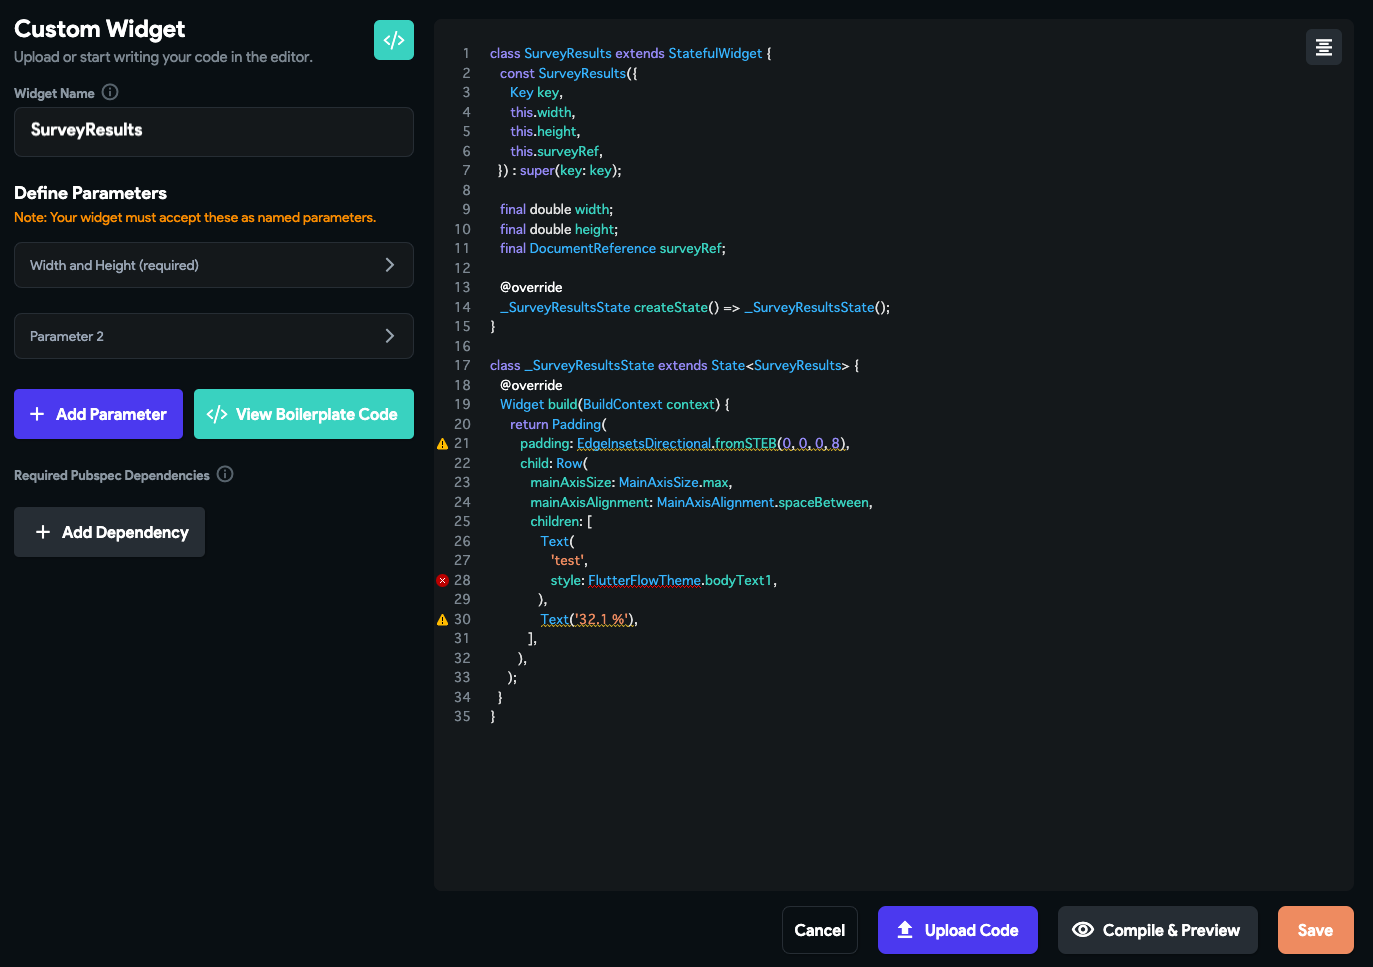Screen dimensions: 1373x967
Task: Click the Upload Code button
Action: tap(958, 930)
